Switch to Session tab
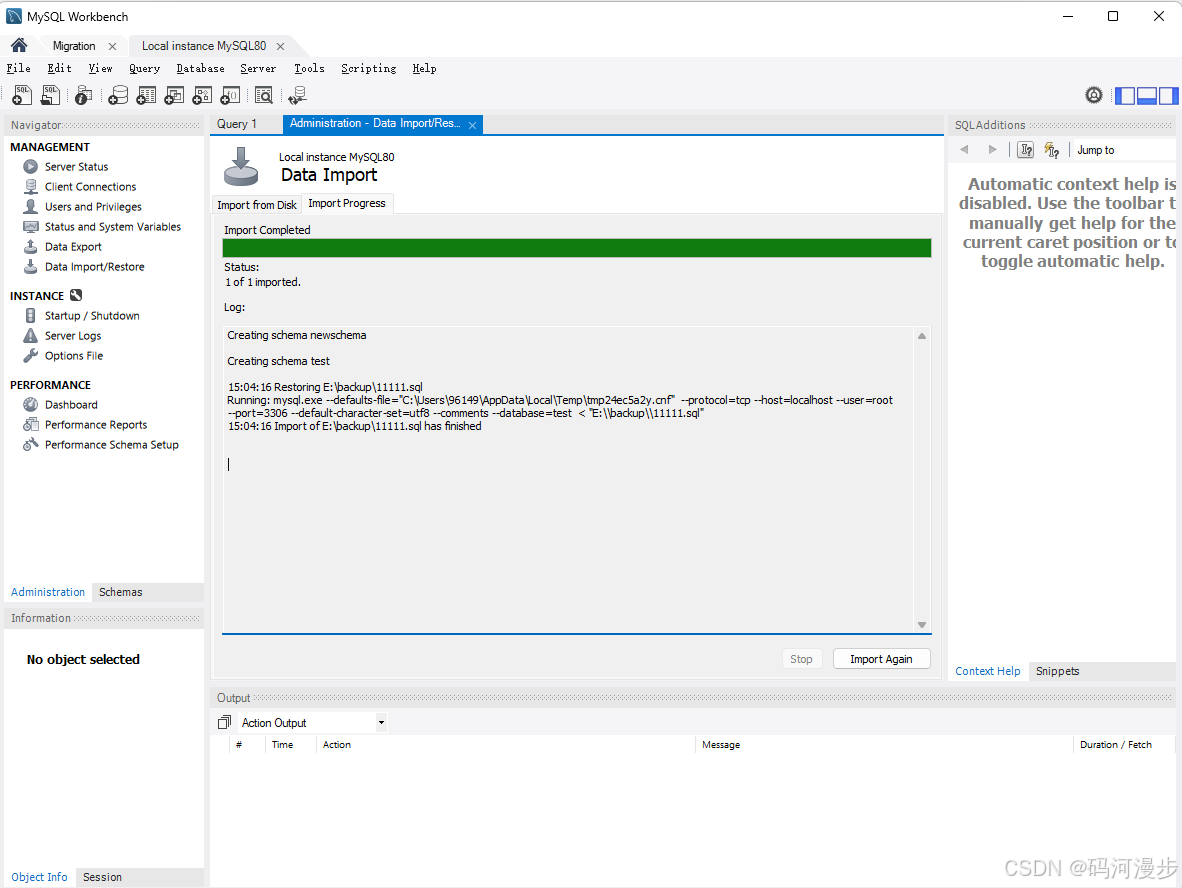The height and width of the screenshot is (888, 1182). coord(103,877)
